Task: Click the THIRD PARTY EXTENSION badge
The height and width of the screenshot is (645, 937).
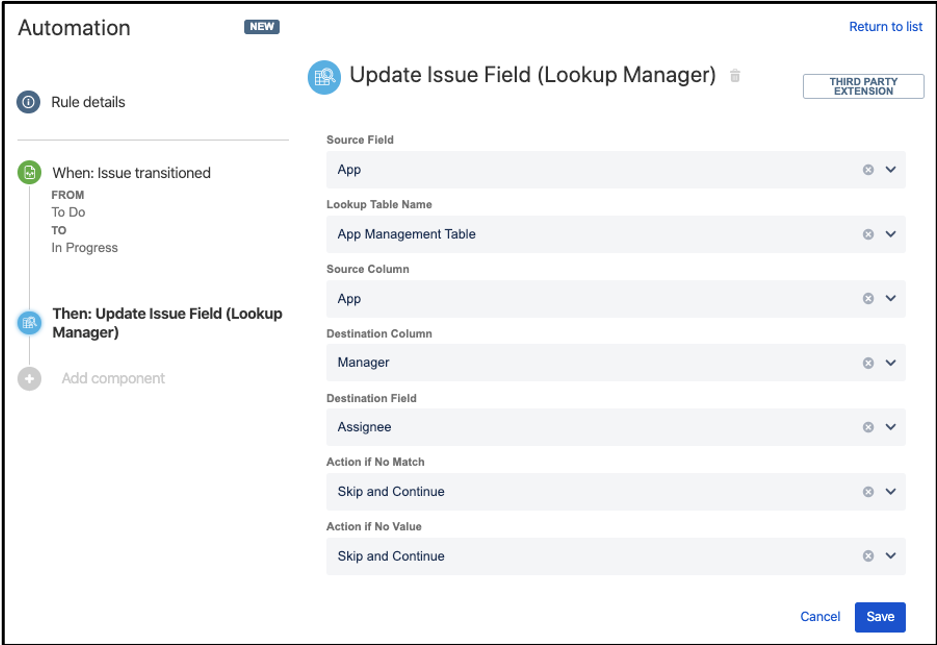Action: (862, 86)
